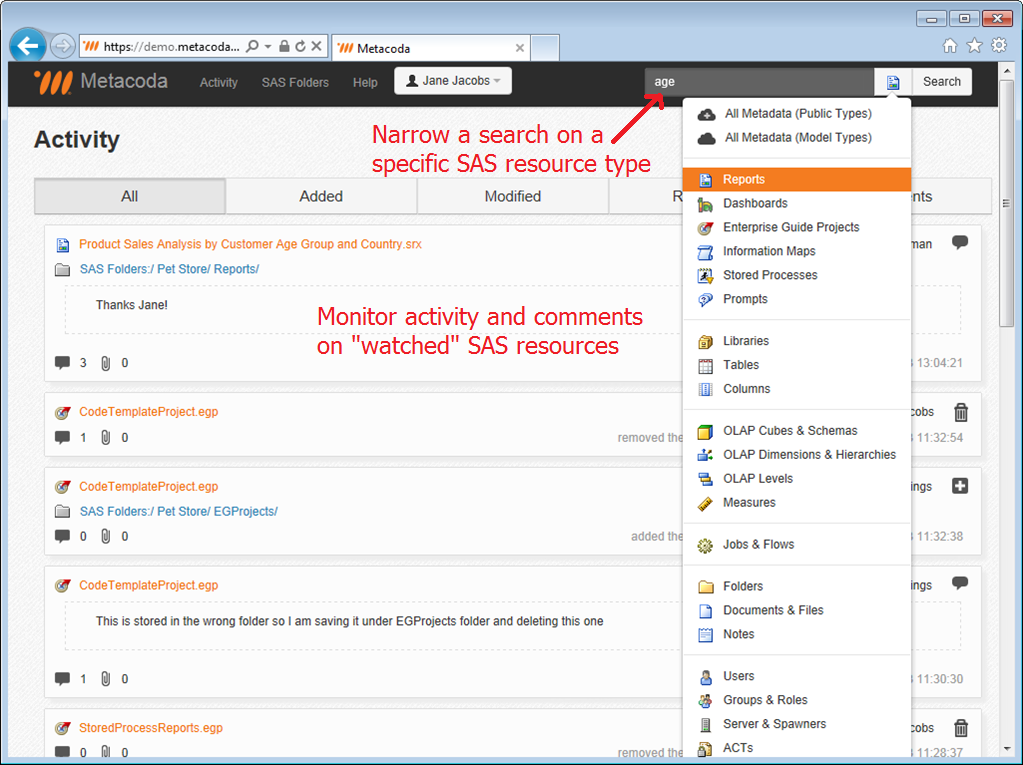Screen dimensions: 1023x765
Task: Select Server & Spawners type
Action: [797, 724]
